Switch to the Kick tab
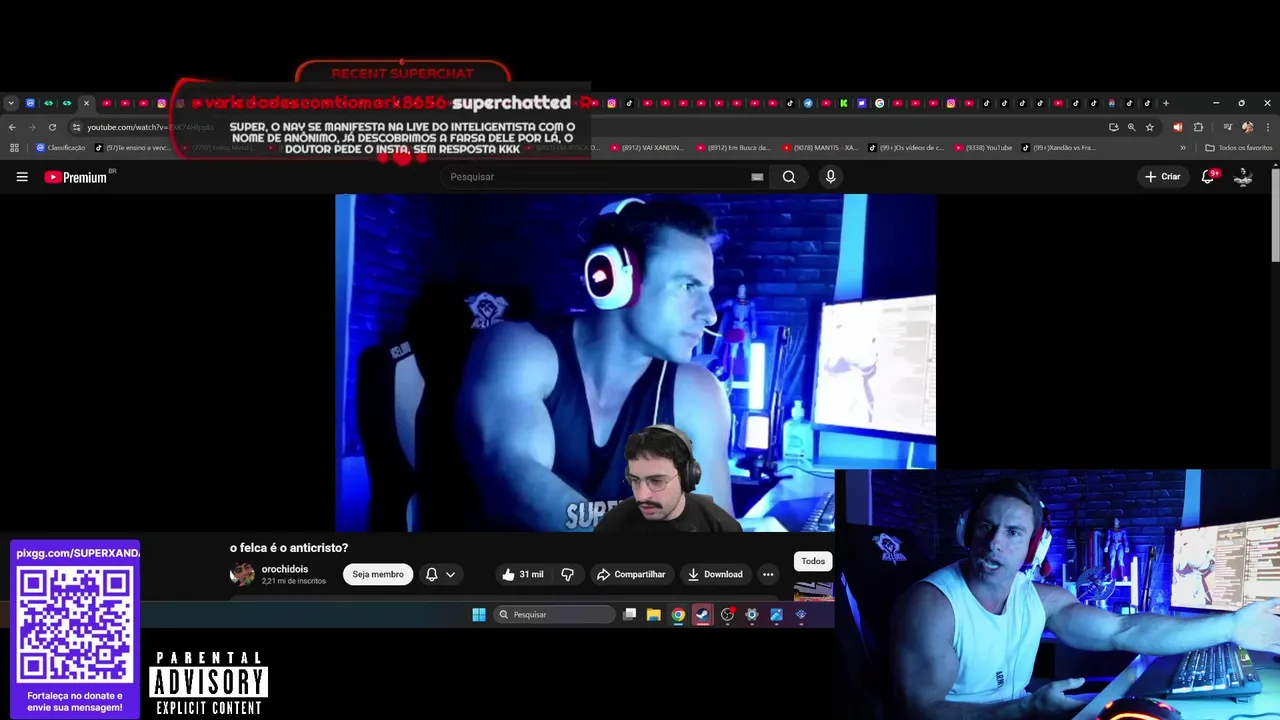The height and width of the screenshot is (720, 1280). point(843,103)
